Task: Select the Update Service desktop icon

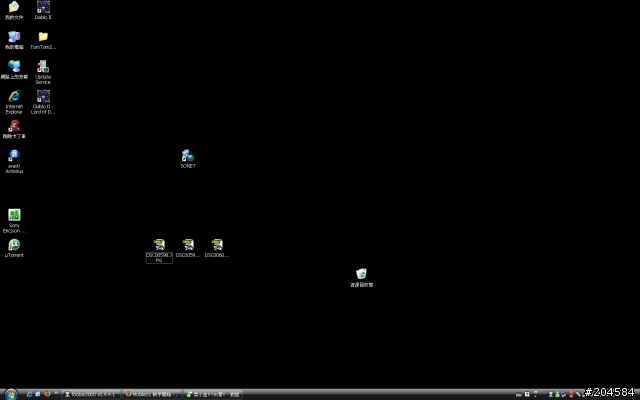Action: (43, 72)
